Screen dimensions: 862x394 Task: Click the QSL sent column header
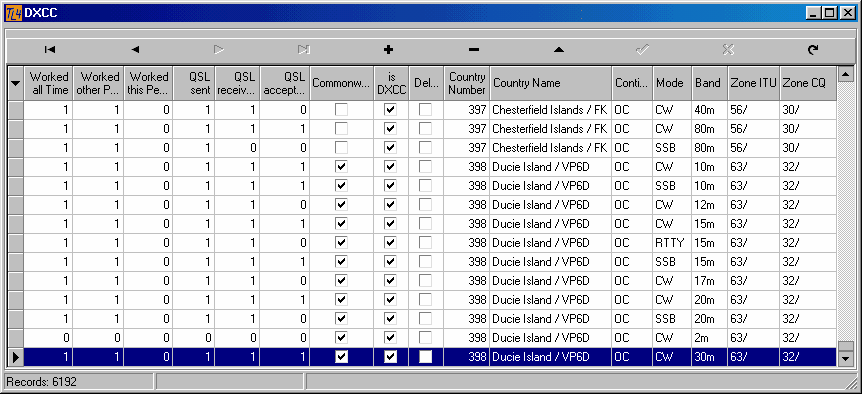click(x=194, y=83)
